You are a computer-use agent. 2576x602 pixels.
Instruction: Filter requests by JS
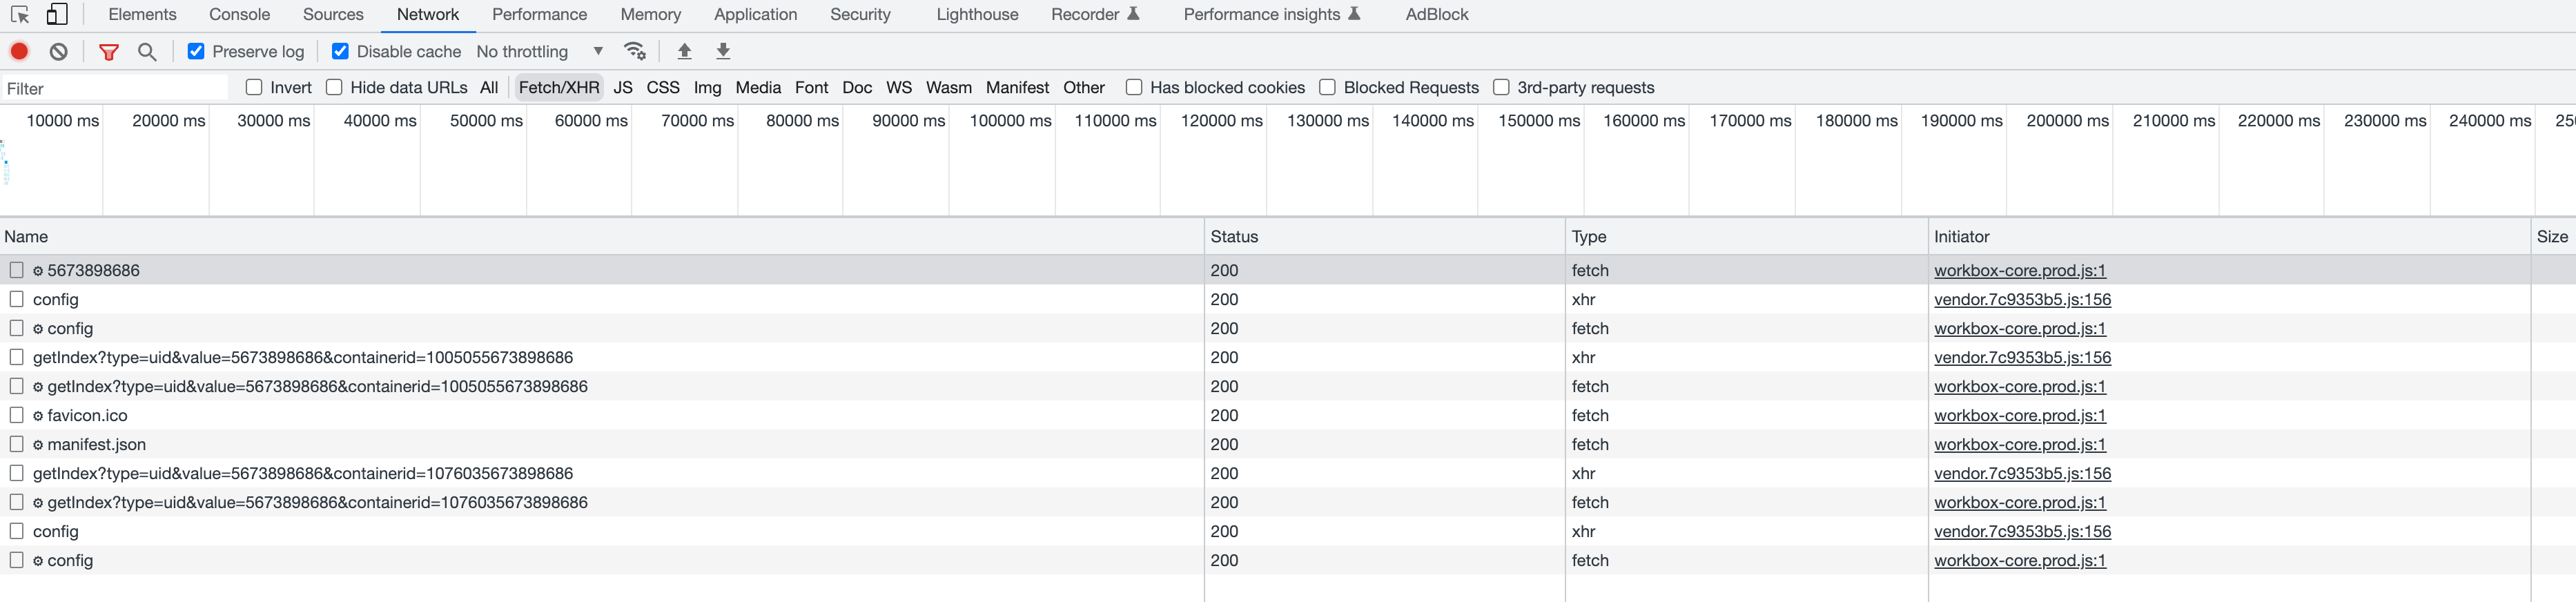(623, 87)
